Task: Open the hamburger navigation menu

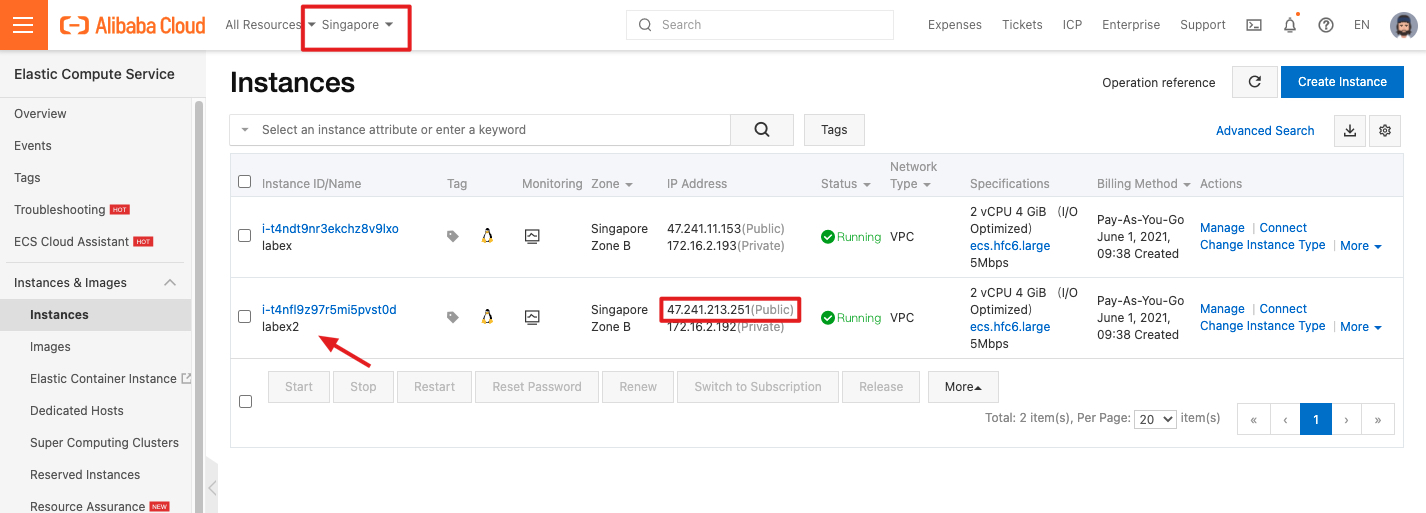Action: [x=23, y=25]
